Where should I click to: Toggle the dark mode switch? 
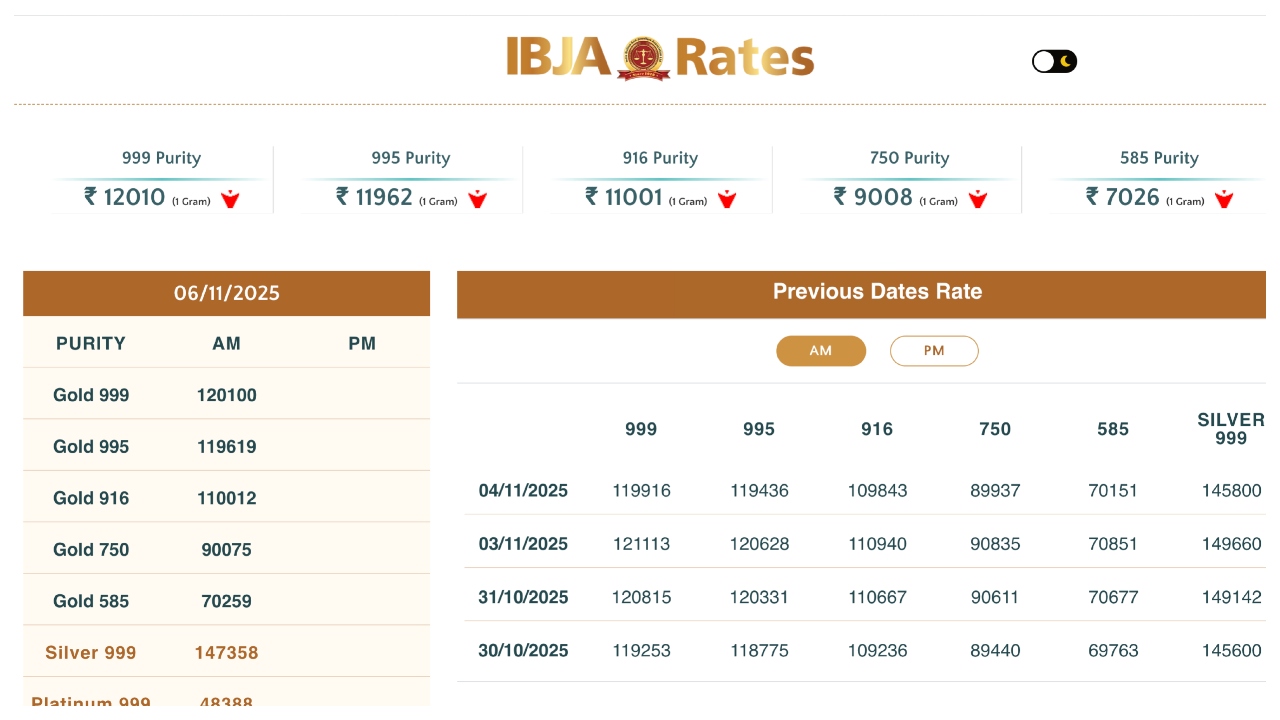tap(1054, 62)
